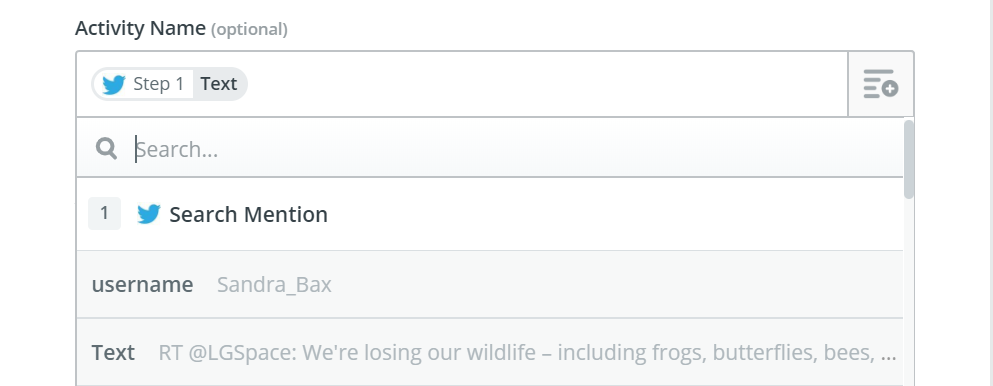Select the Step 1 Text pill
Screen dimensions: 993x386
169,84
